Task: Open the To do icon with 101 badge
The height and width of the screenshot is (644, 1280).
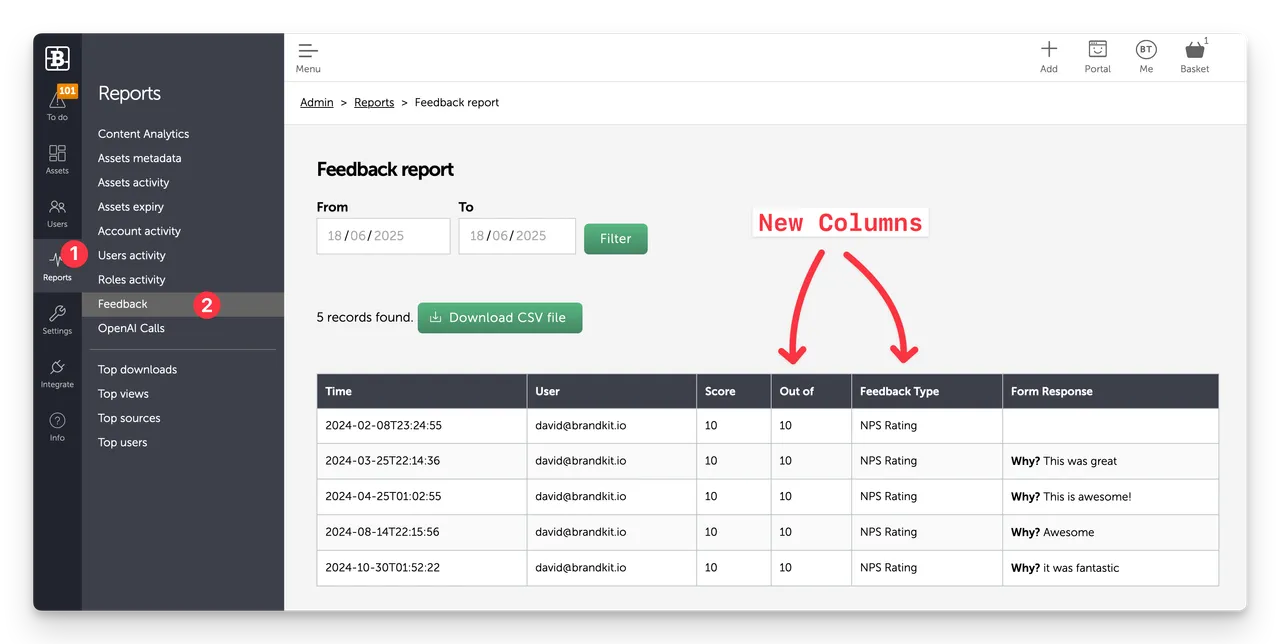Action: pyautogui.click(x=57, y=103)
